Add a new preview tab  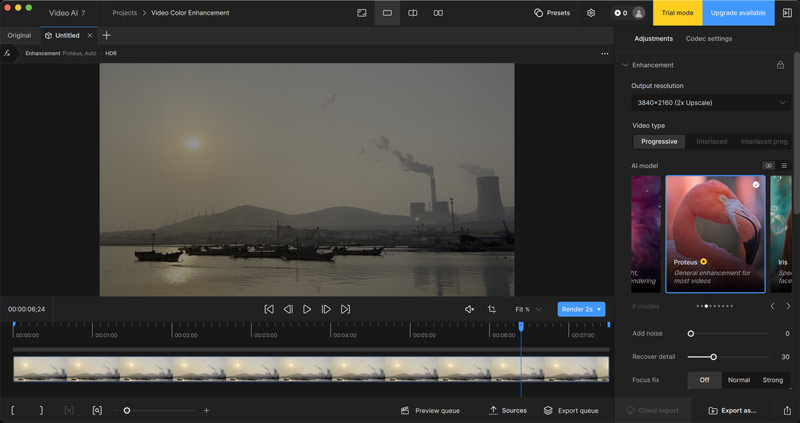pyautogui.click(x=106, y=35)
